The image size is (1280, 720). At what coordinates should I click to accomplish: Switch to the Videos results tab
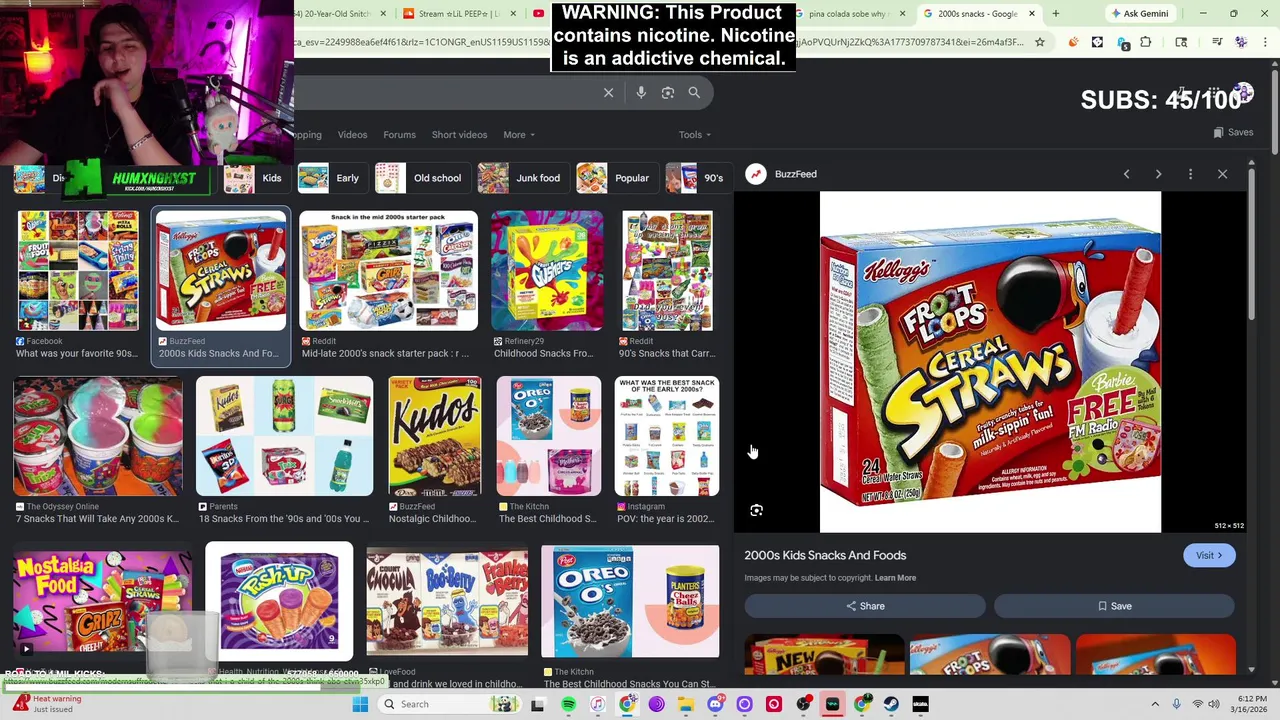pos(352,135)
